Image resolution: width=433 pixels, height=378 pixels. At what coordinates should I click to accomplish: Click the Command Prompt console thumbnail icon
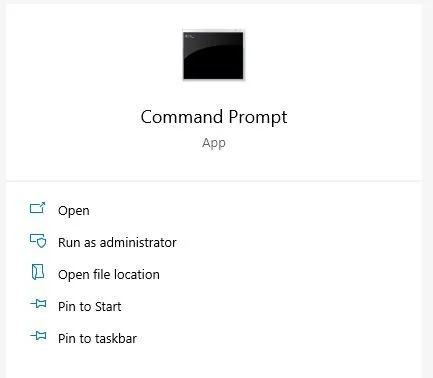coord(213,55)
